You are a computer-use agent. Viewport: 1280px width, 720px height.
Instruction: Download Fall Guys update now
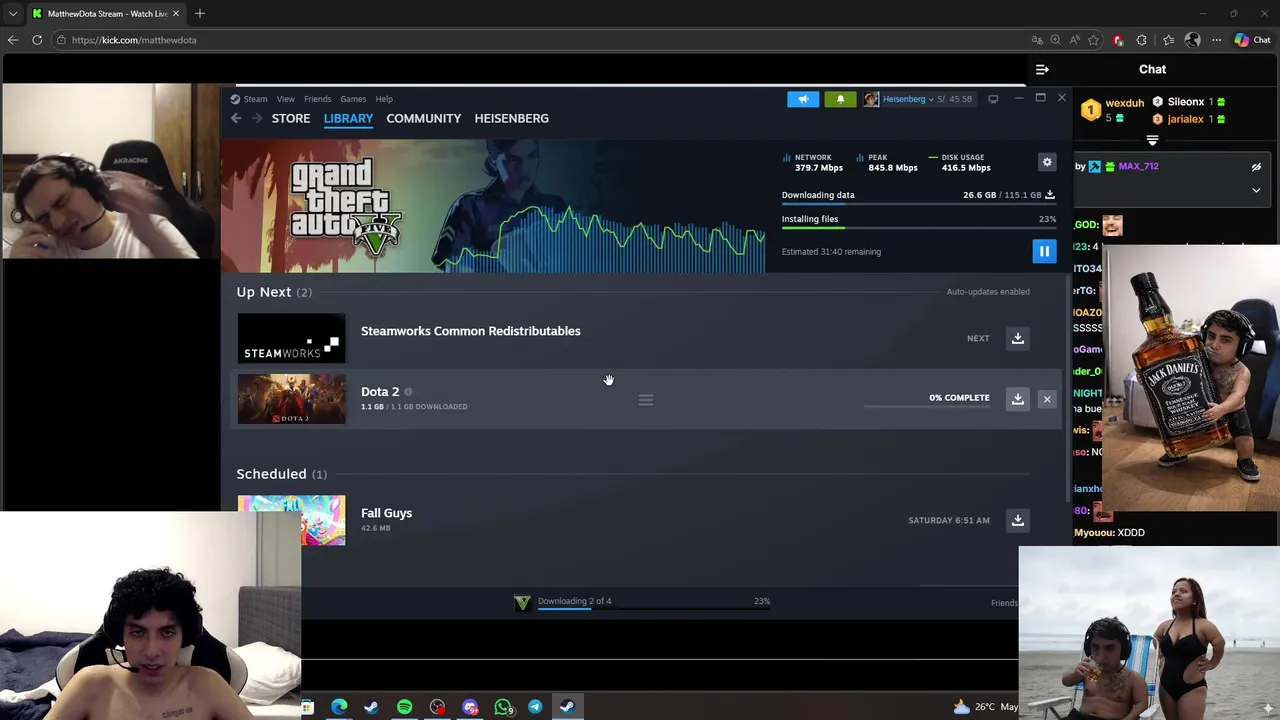(1017, 520)
